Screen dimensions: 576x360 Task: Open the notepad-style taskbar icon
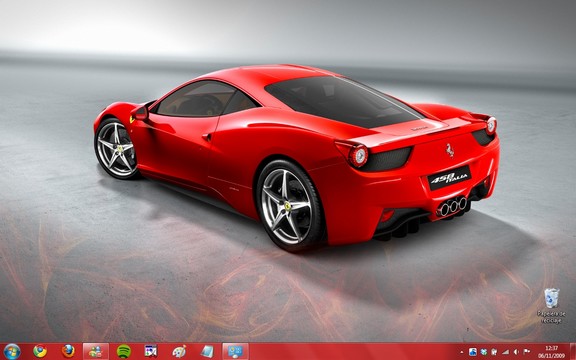(207, 352)
